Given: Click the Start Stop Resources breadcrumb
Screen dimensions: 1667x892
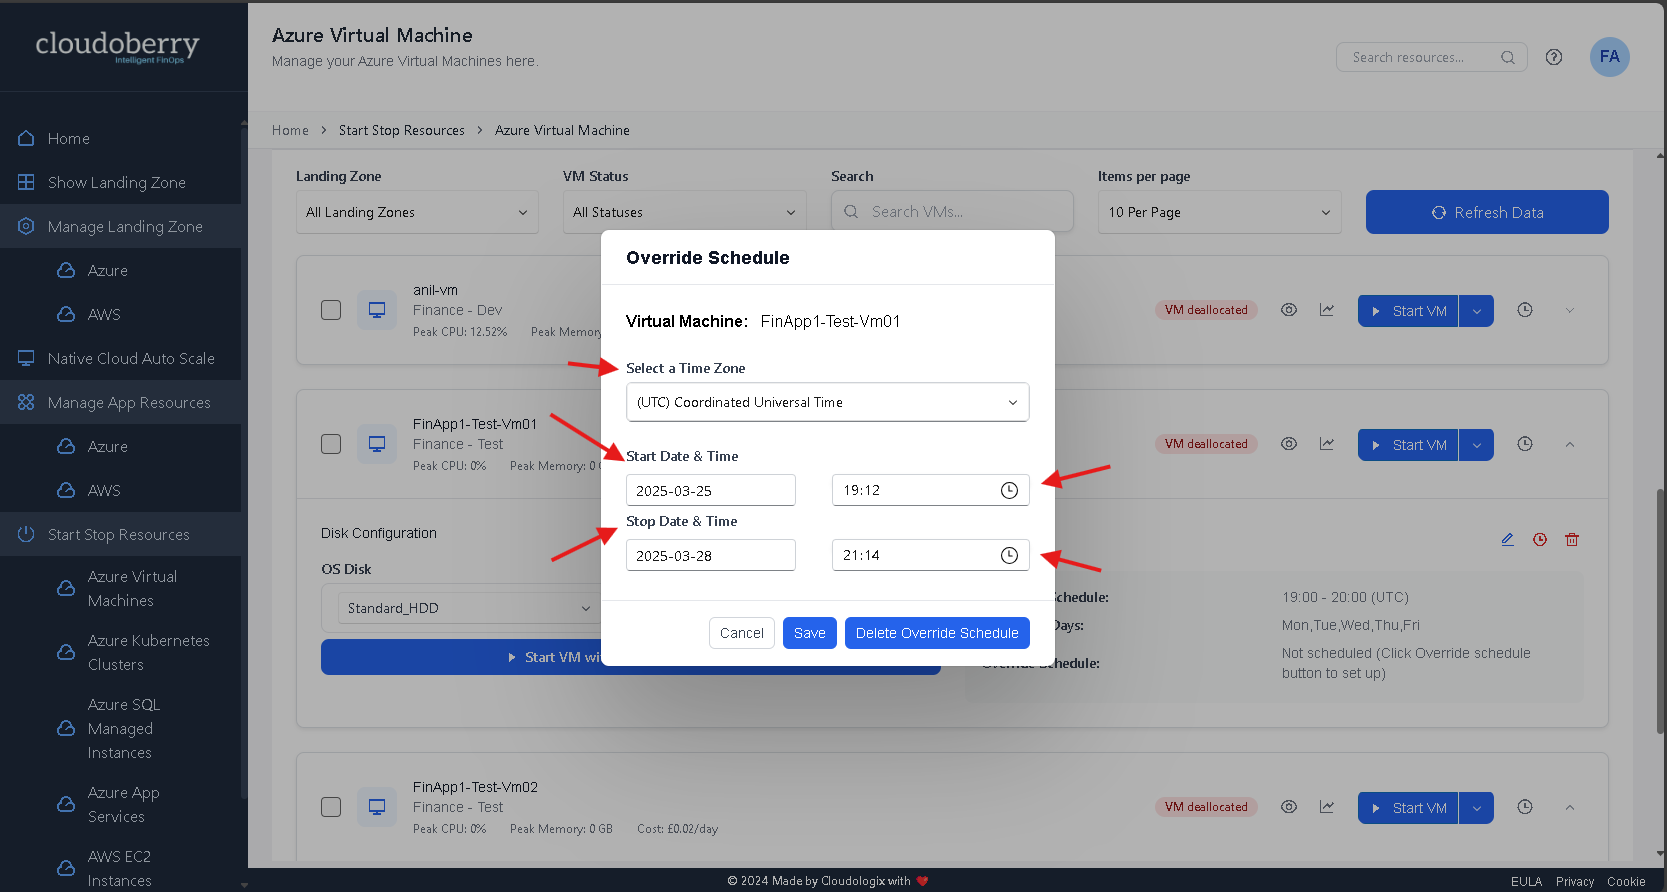Looking at the screenshot, I should [402, 130].
